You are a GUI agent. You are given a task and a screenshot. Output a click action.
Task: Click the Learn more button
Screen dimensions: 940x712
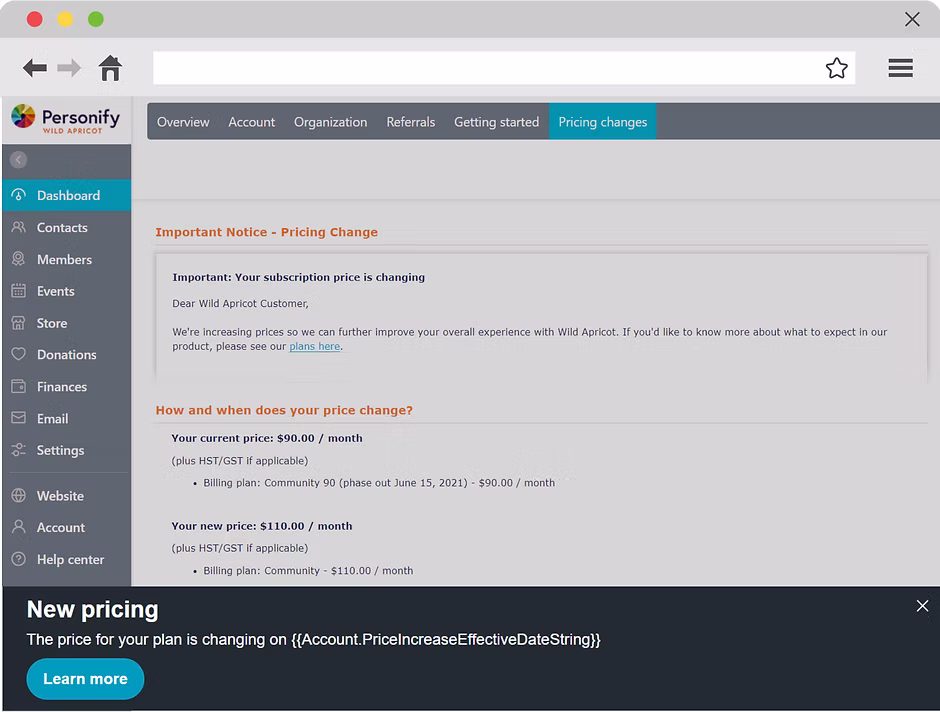click(85, 678)
